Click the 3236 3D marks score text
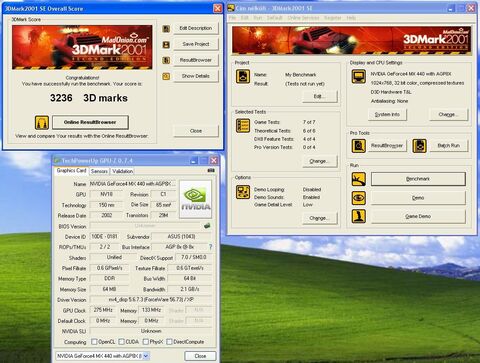The height and width of the screenshot is (363, 480). pos(89,98)
